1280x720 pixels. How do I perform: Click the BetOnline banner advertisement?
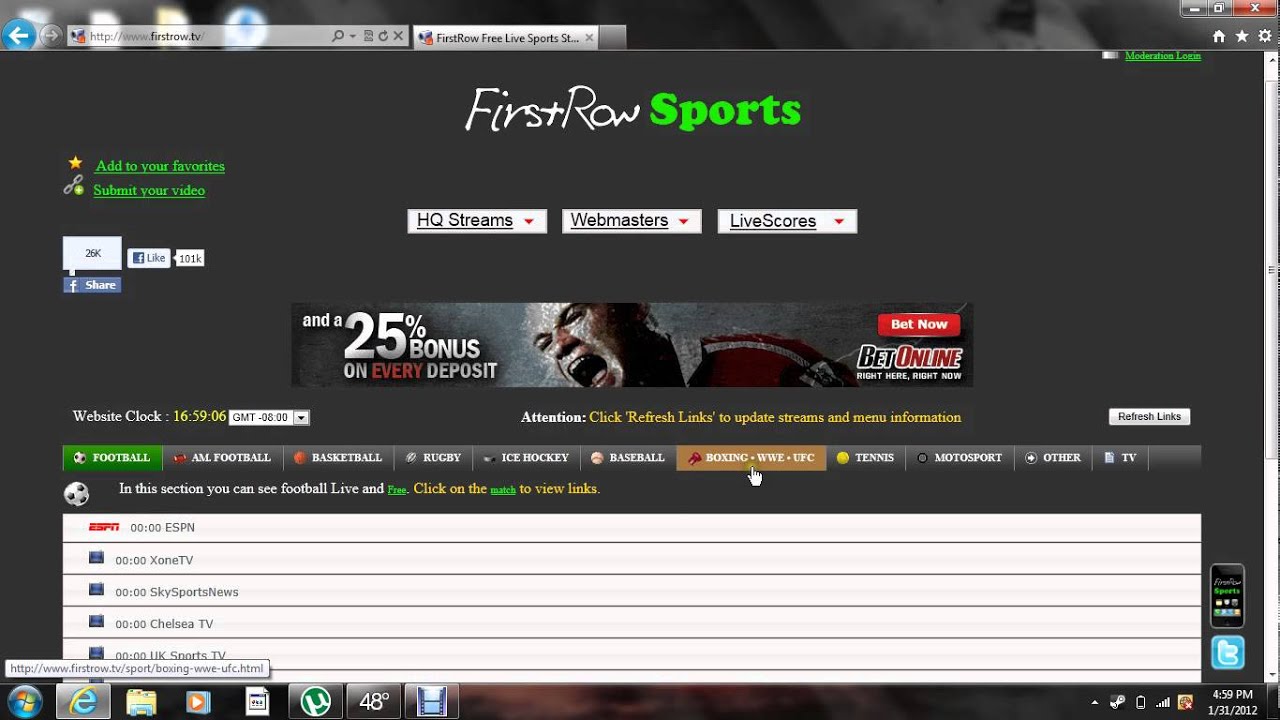[x=632, y=345]
